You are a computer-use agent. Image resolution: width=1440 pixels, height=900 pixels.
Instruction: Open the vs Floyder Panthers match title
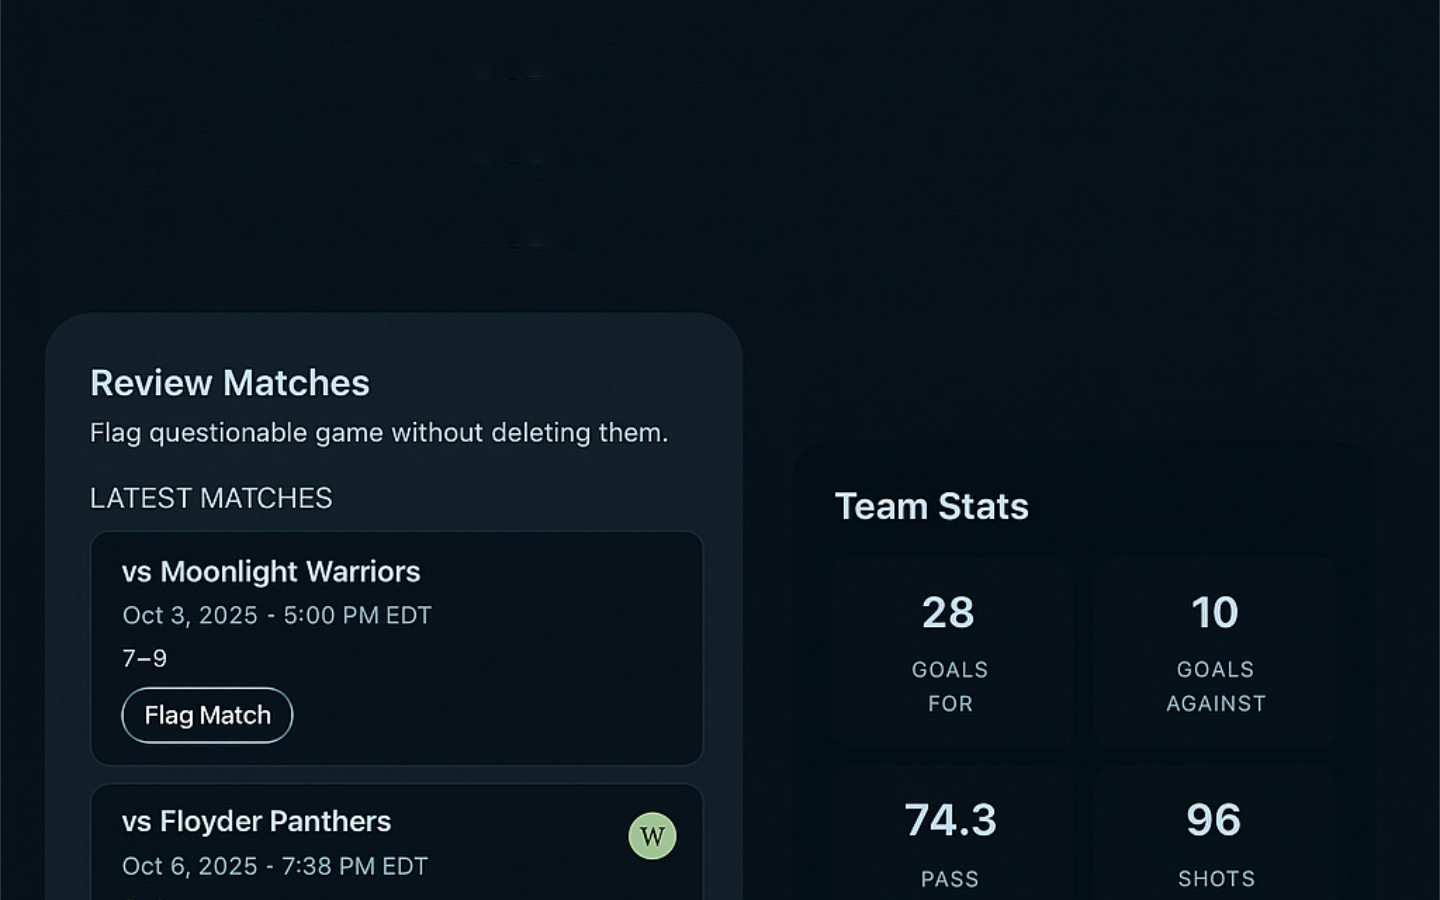(256, 822)
